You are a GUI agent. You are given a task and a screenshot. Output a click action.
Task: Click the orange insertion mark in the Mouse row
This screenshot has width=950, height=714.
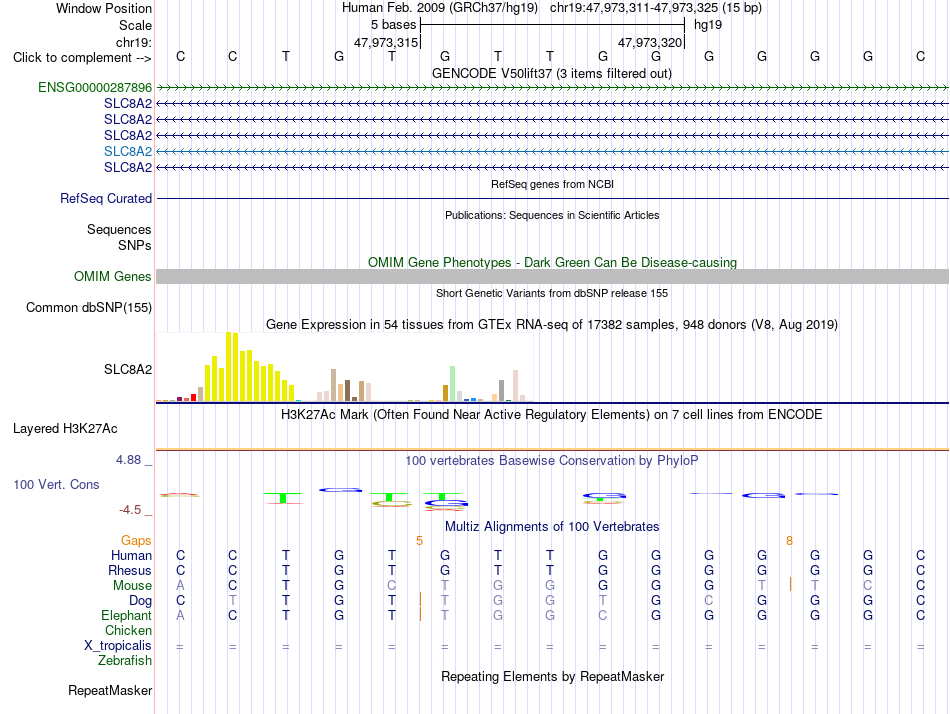[x=790, y=584]
